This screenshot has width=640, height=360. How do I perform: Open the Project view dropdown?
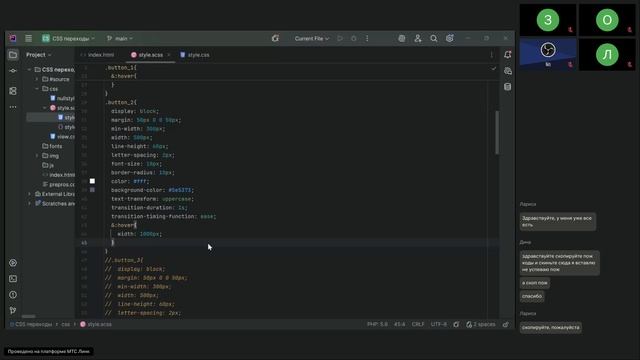(x=39, y=55)
